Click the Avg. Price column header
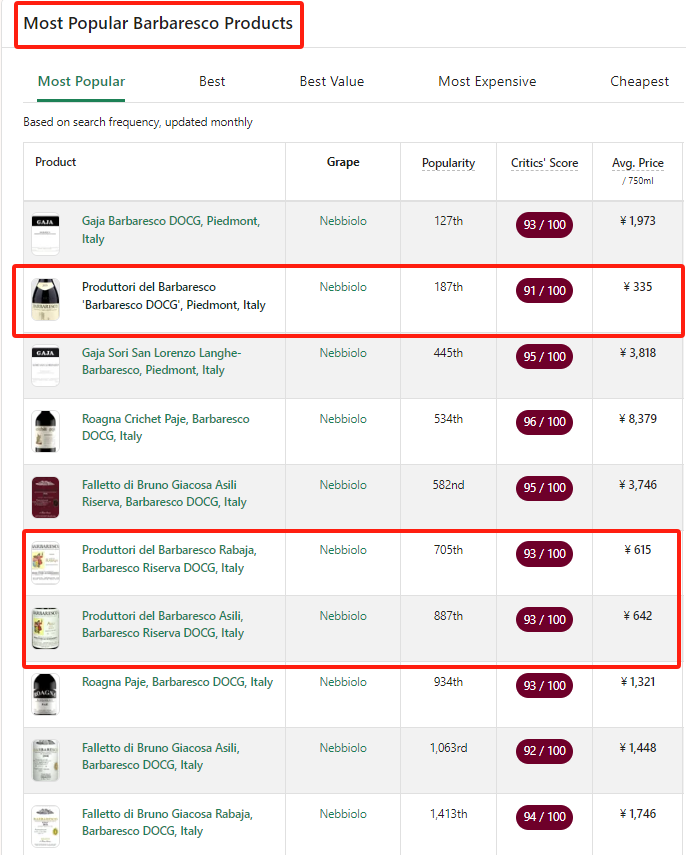Viewport: 686px width, 855px height. click(637, 162)
